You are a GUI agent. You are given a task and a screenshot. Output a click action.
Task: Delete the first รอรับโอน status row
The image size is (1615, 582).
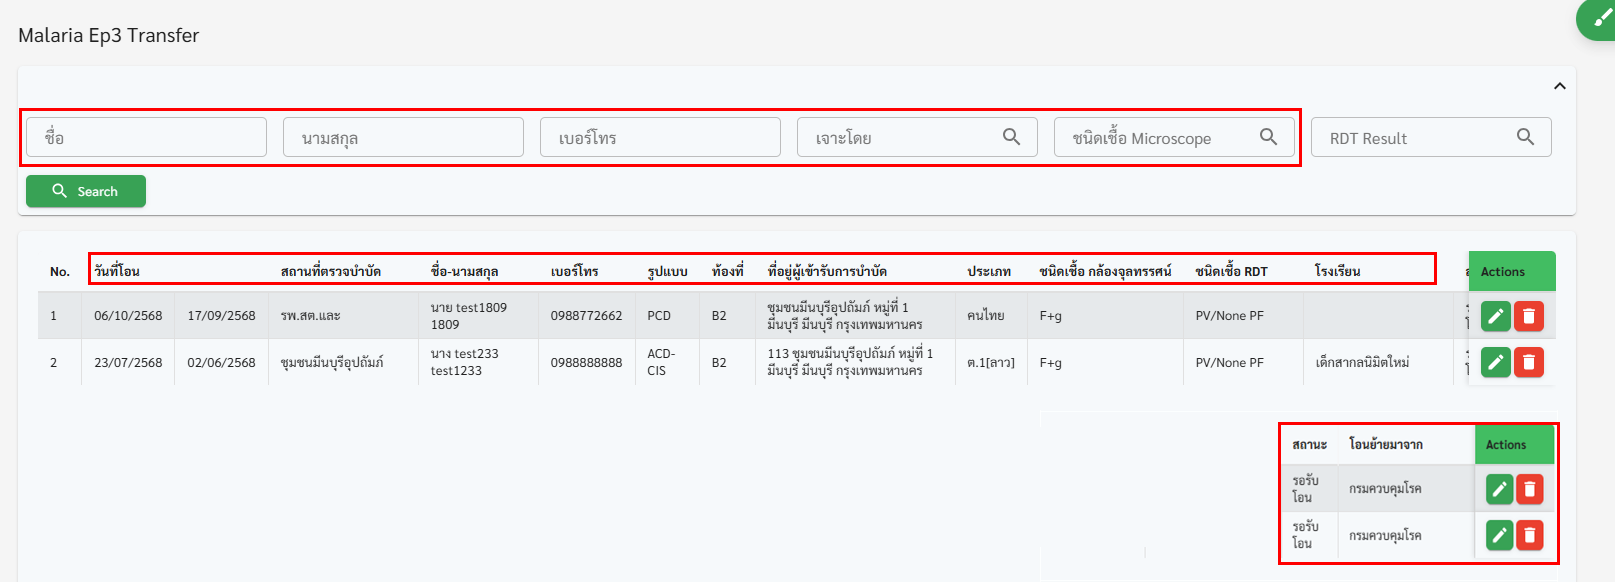[x=1529, y=489]
